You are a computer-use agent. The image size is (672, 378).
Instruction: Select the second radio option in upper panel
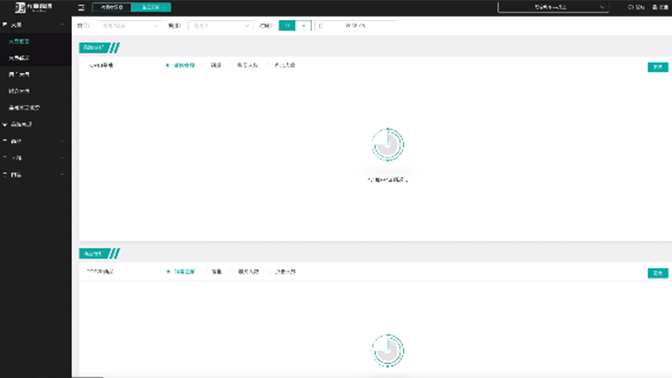pyautogui.click(x=205, y=65)
